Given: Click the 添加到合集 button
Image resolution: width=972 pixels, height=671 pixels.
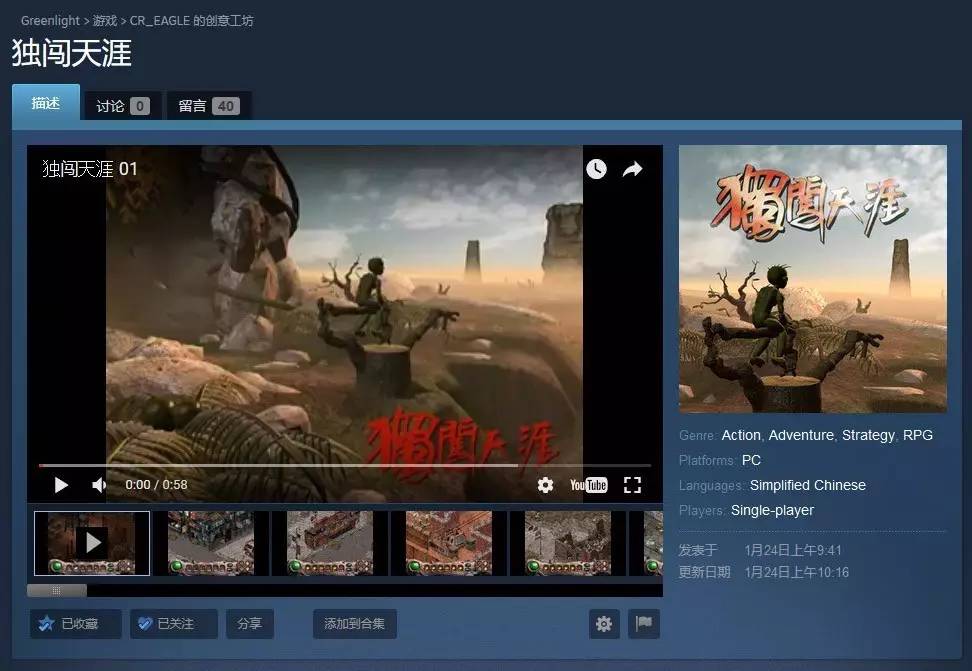Looking at the screenshot, I should 355,624.
